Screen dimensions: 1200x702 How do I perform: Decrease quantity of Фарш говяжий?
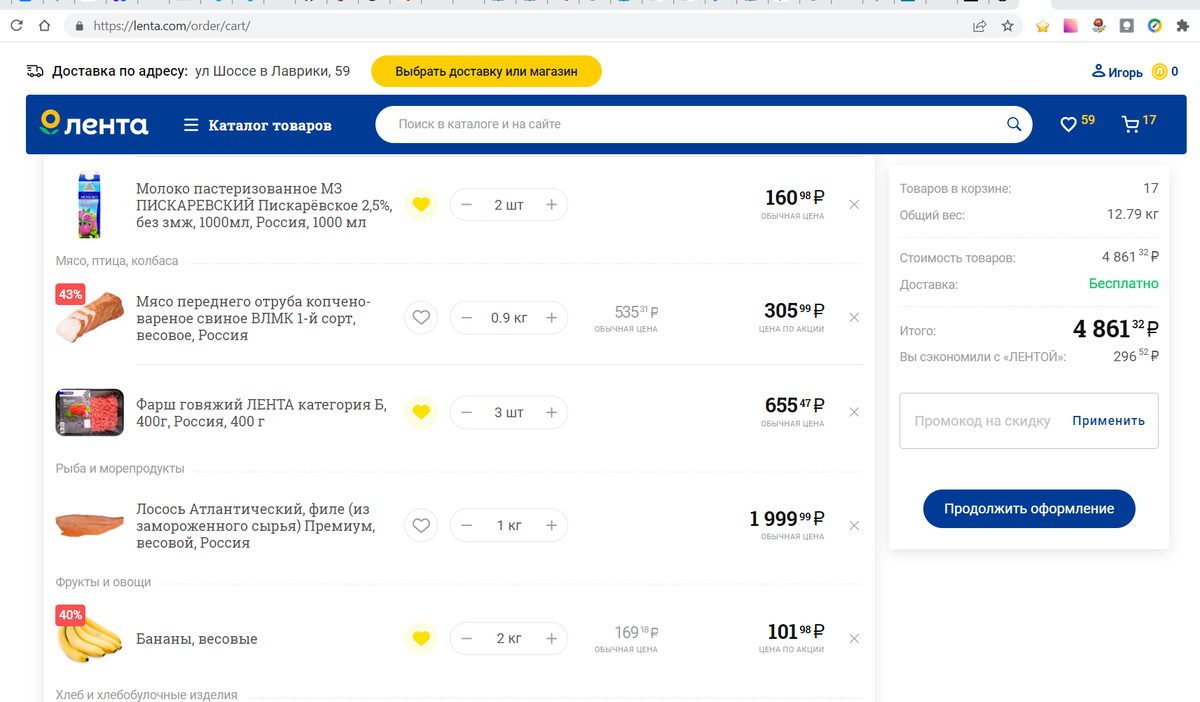coord(467,412)
